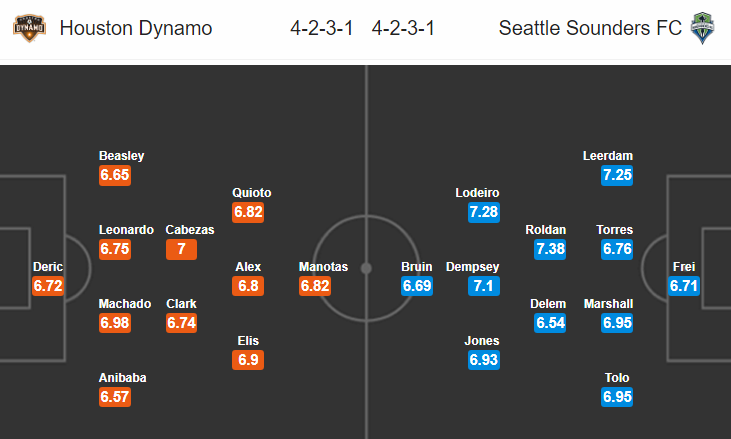The image size is (731, 439).
Task: Select Manotas's 6.82 rating badge
Action: [x=315, y=286]
